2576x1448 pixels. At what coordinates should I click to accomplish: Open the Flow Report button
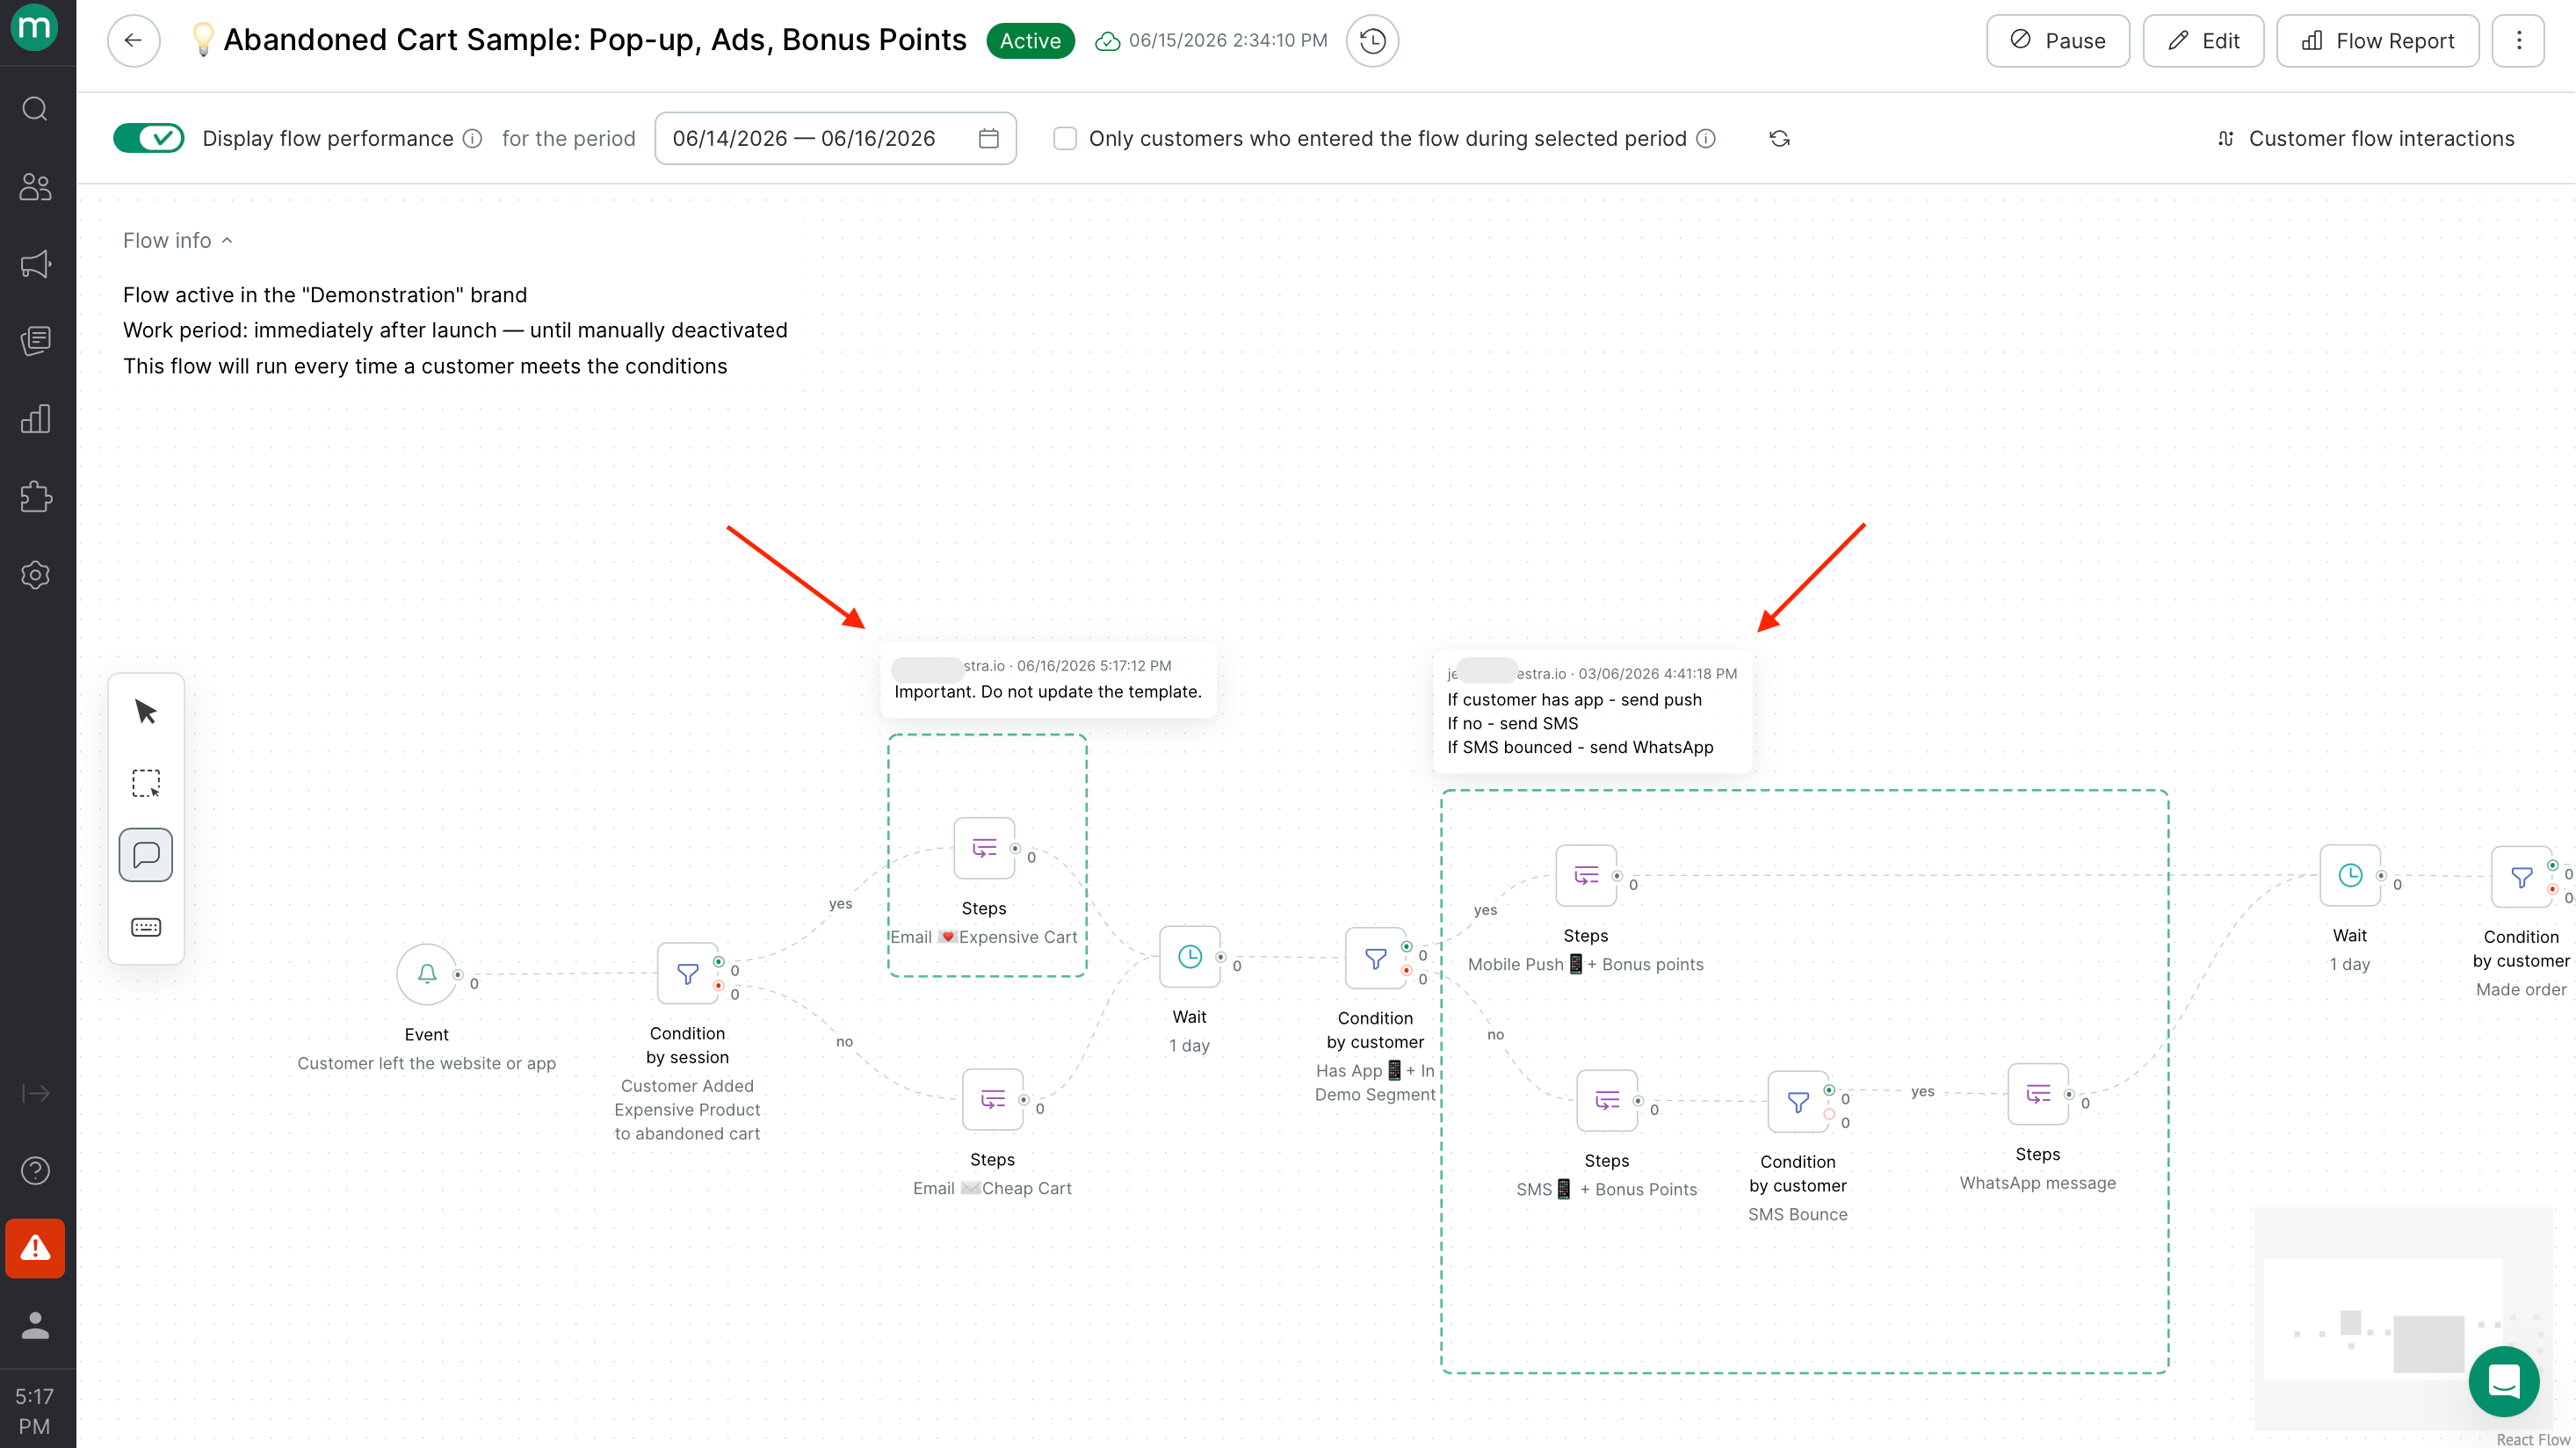pos(2377,41)
